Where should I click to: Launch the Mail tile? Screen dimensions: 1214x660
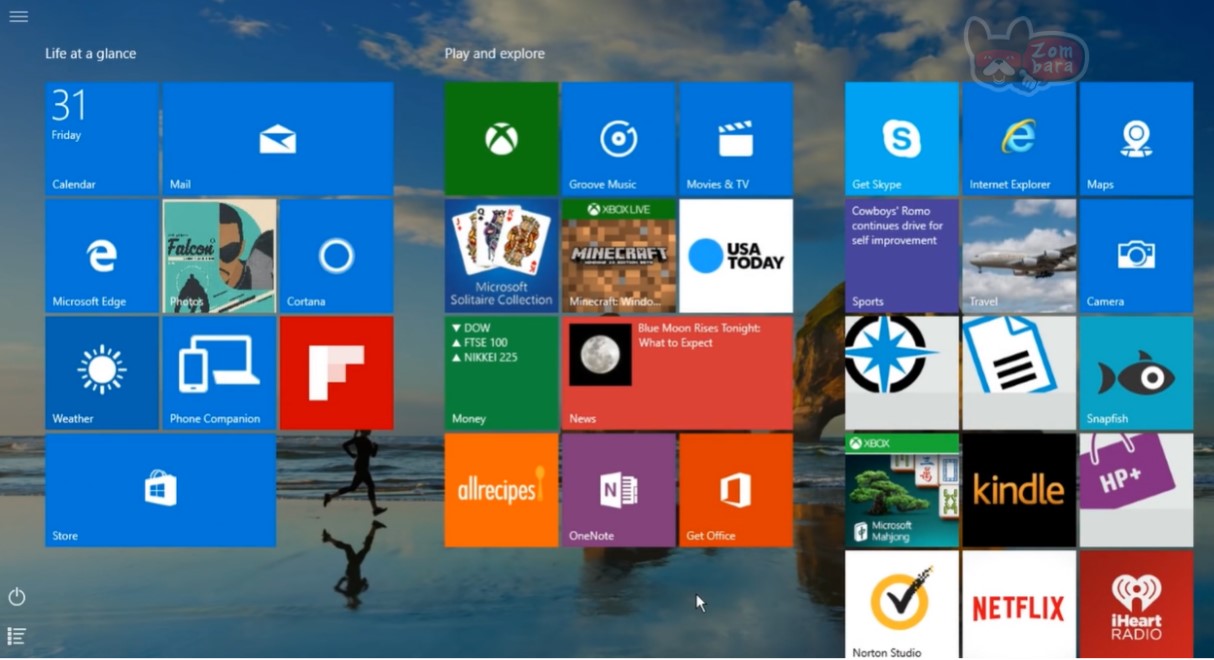coord(278,138)
